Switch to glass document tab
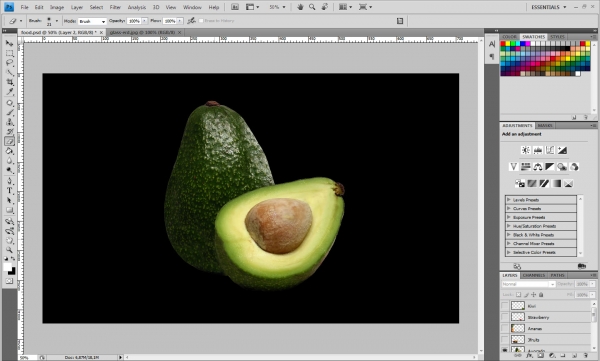Image resolution: width=600 pixels, height=361 pixels. pyautogui.click(x=145, y=33)
